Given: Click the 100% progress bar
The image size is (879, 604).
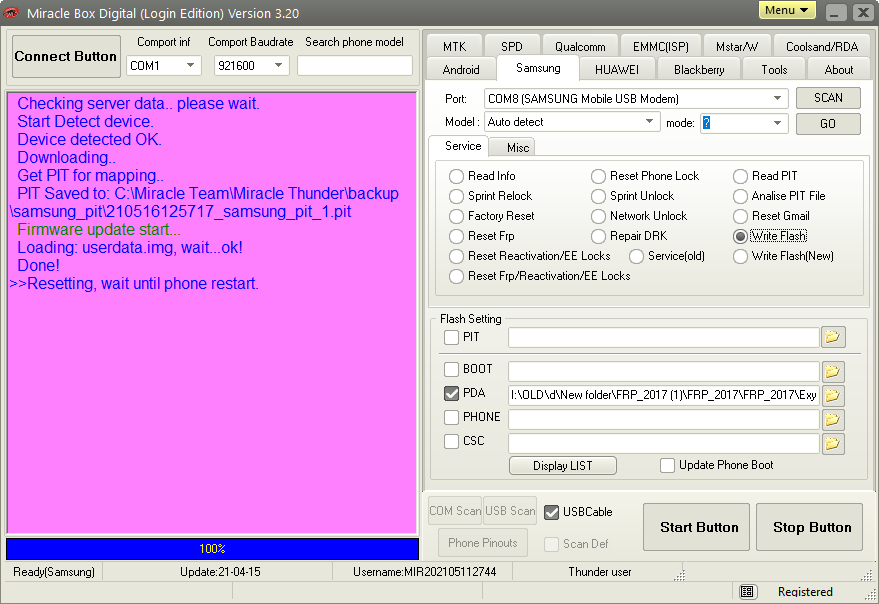Looking at the screenshot, I should (212, 549).
